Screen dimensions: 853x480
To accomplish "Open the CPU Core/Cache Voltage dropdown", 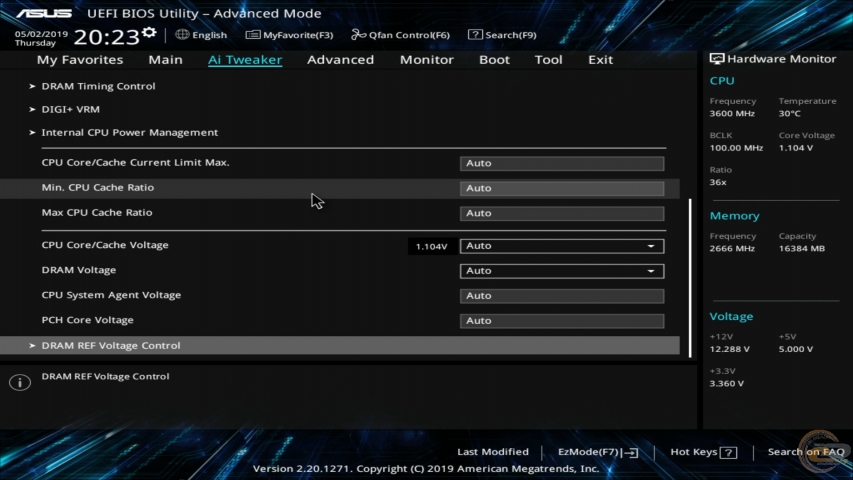I will tap(562, 246).
